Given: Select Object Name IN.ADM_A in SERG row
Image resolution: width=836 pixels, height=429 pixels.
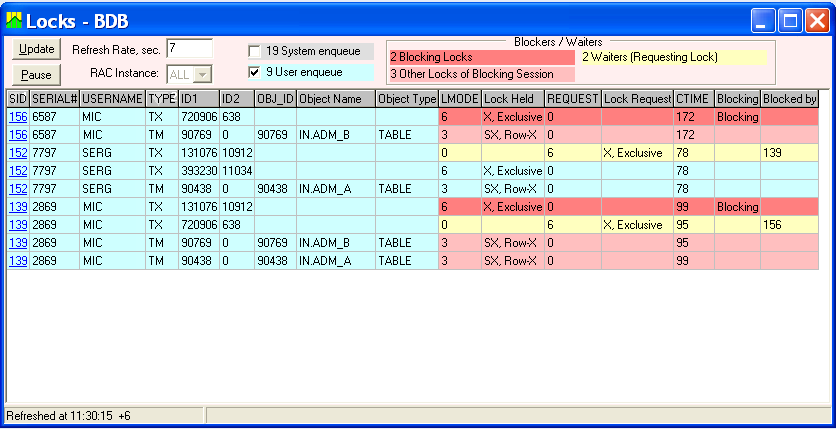Looking at the screenshot, I should tap(336, 189).
